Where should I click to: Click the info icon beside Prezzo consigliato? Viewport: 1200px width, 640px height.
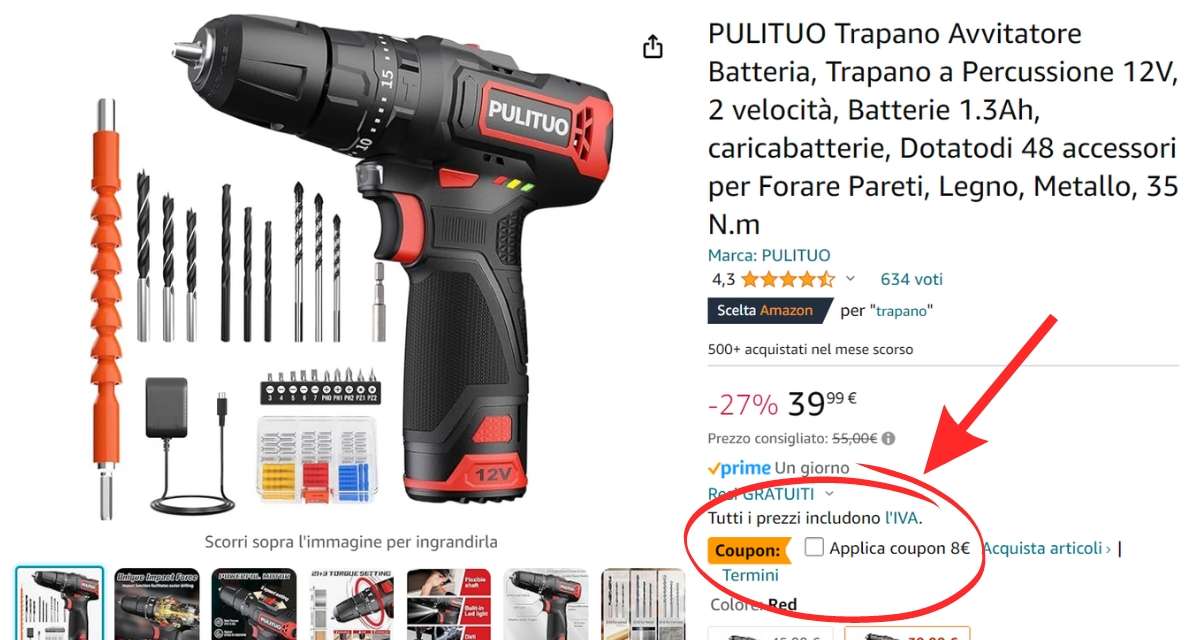(889, 438)
